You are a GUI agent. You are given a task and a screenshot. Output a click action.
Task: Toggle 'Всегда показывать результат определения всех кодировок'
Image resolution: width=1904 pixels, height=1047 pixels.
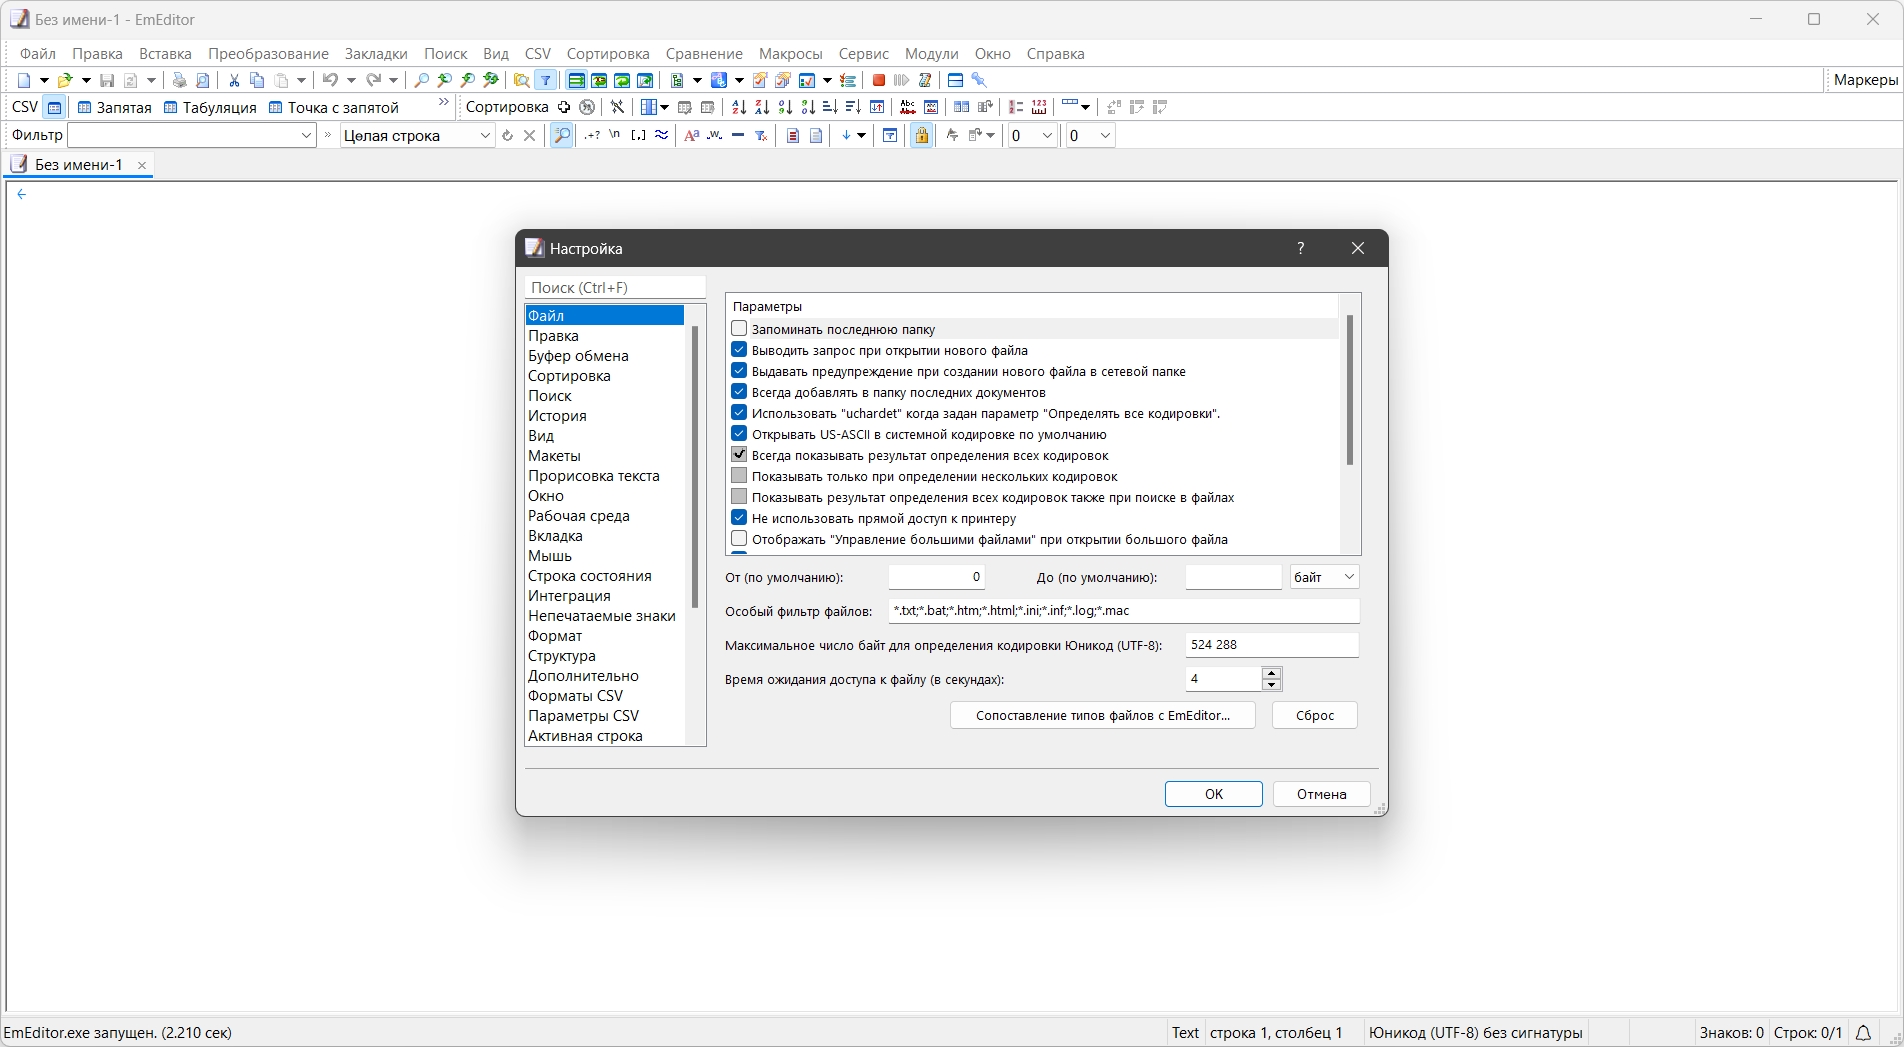coord(739,455)
